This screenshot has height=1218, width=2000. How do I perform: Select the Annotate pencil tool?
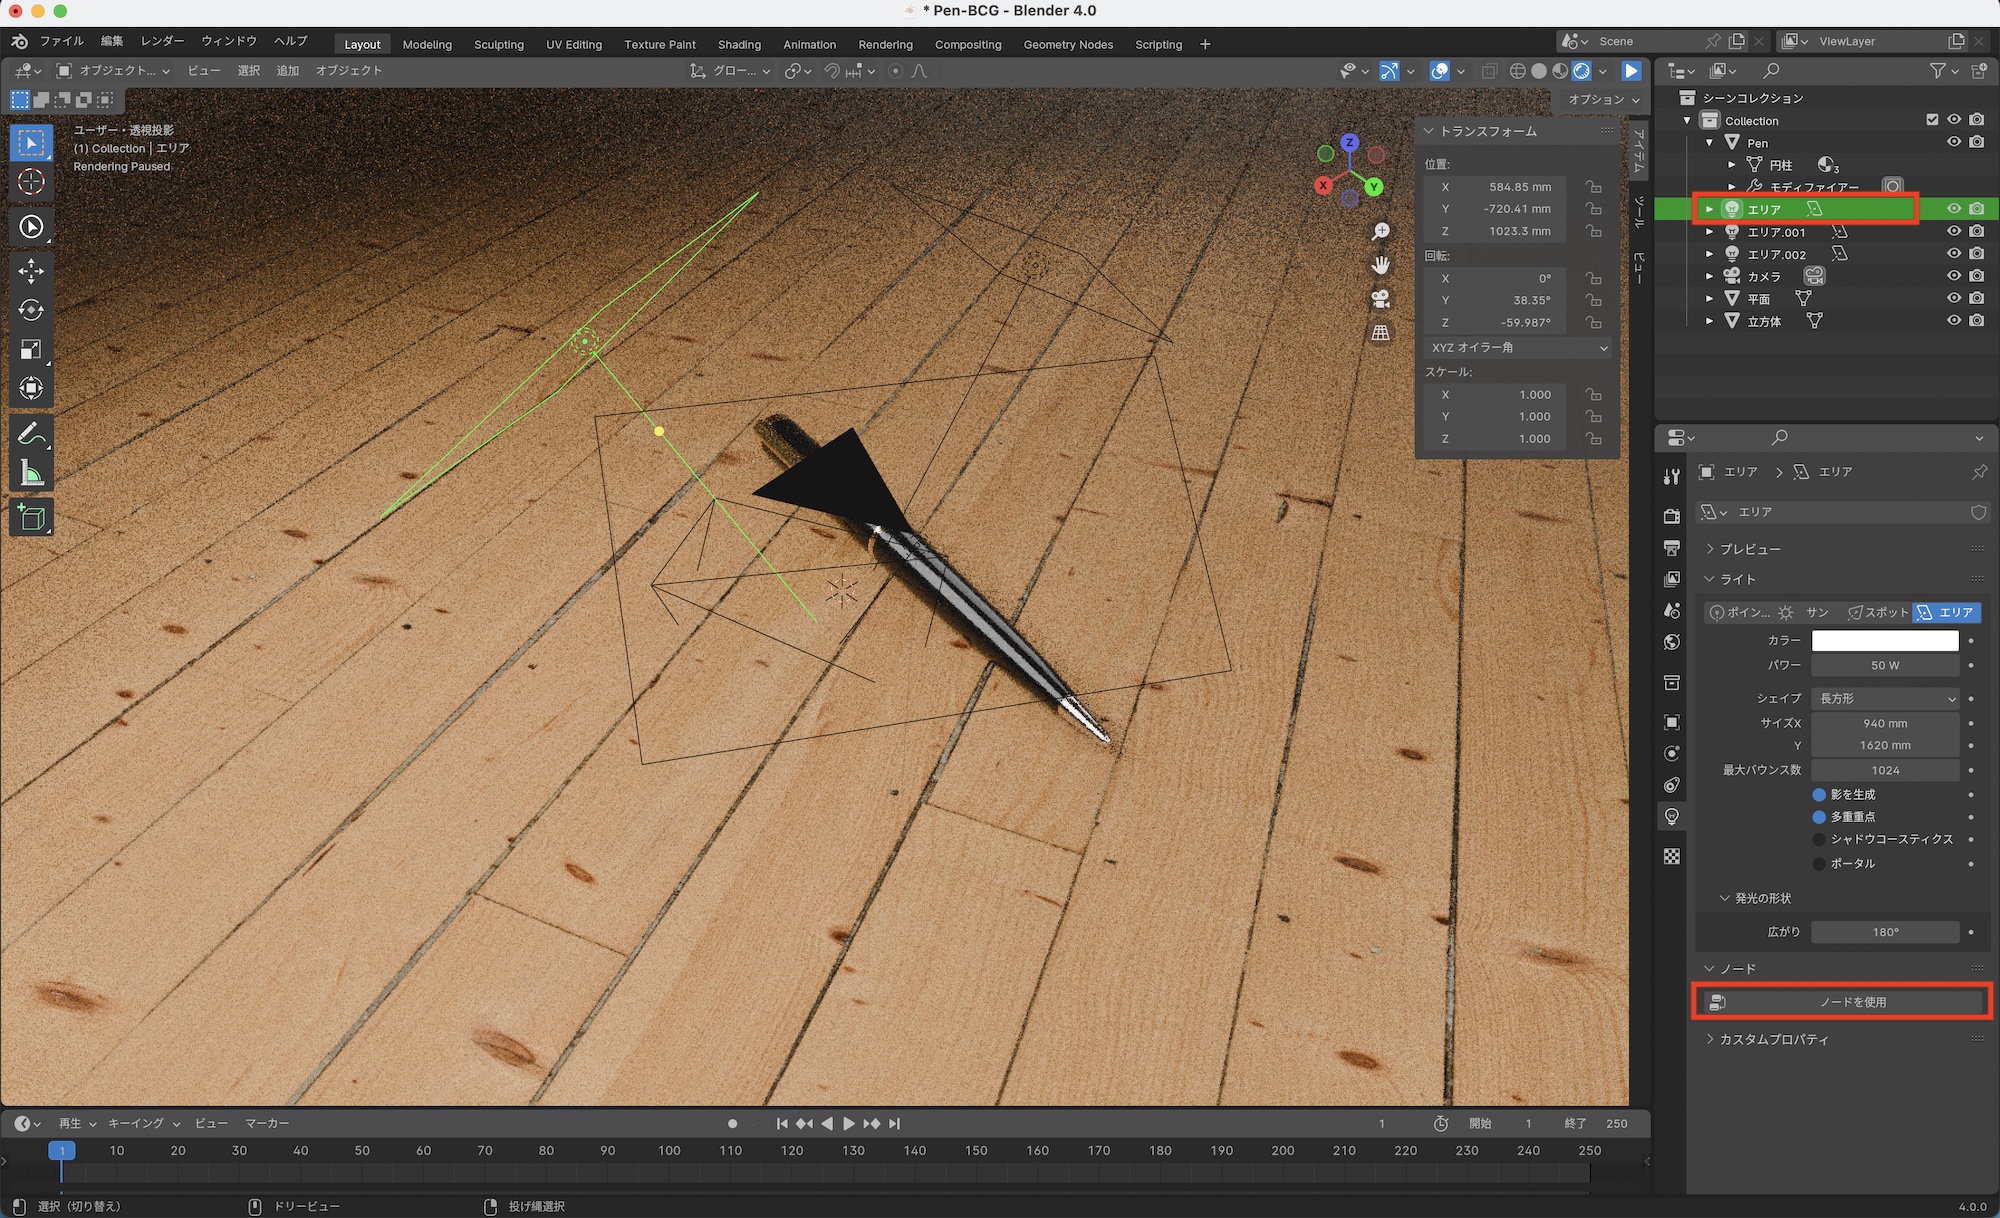point(31,434)
